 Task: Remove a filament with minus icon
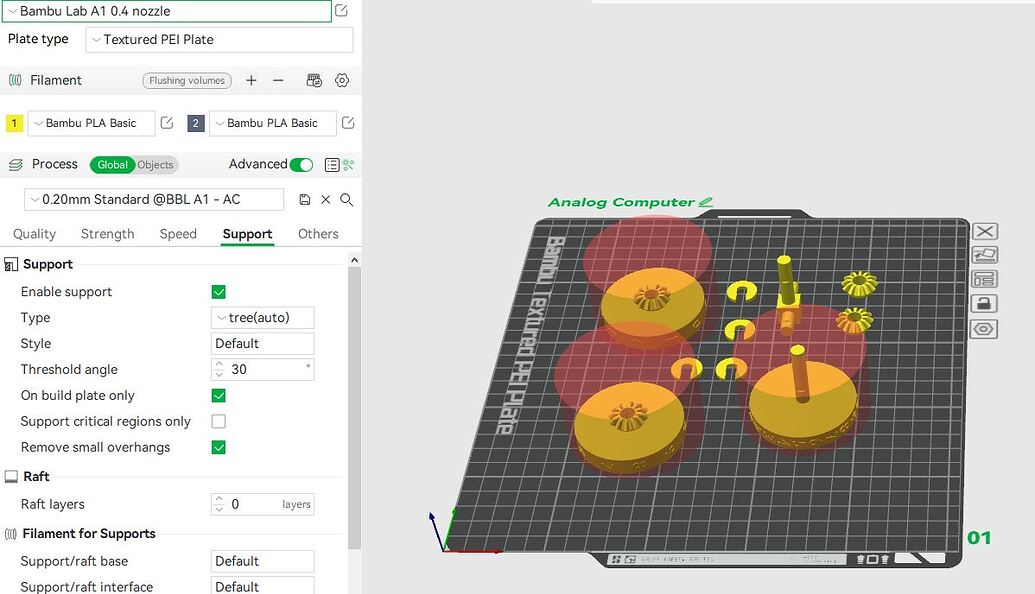click(x=278, y=81)
